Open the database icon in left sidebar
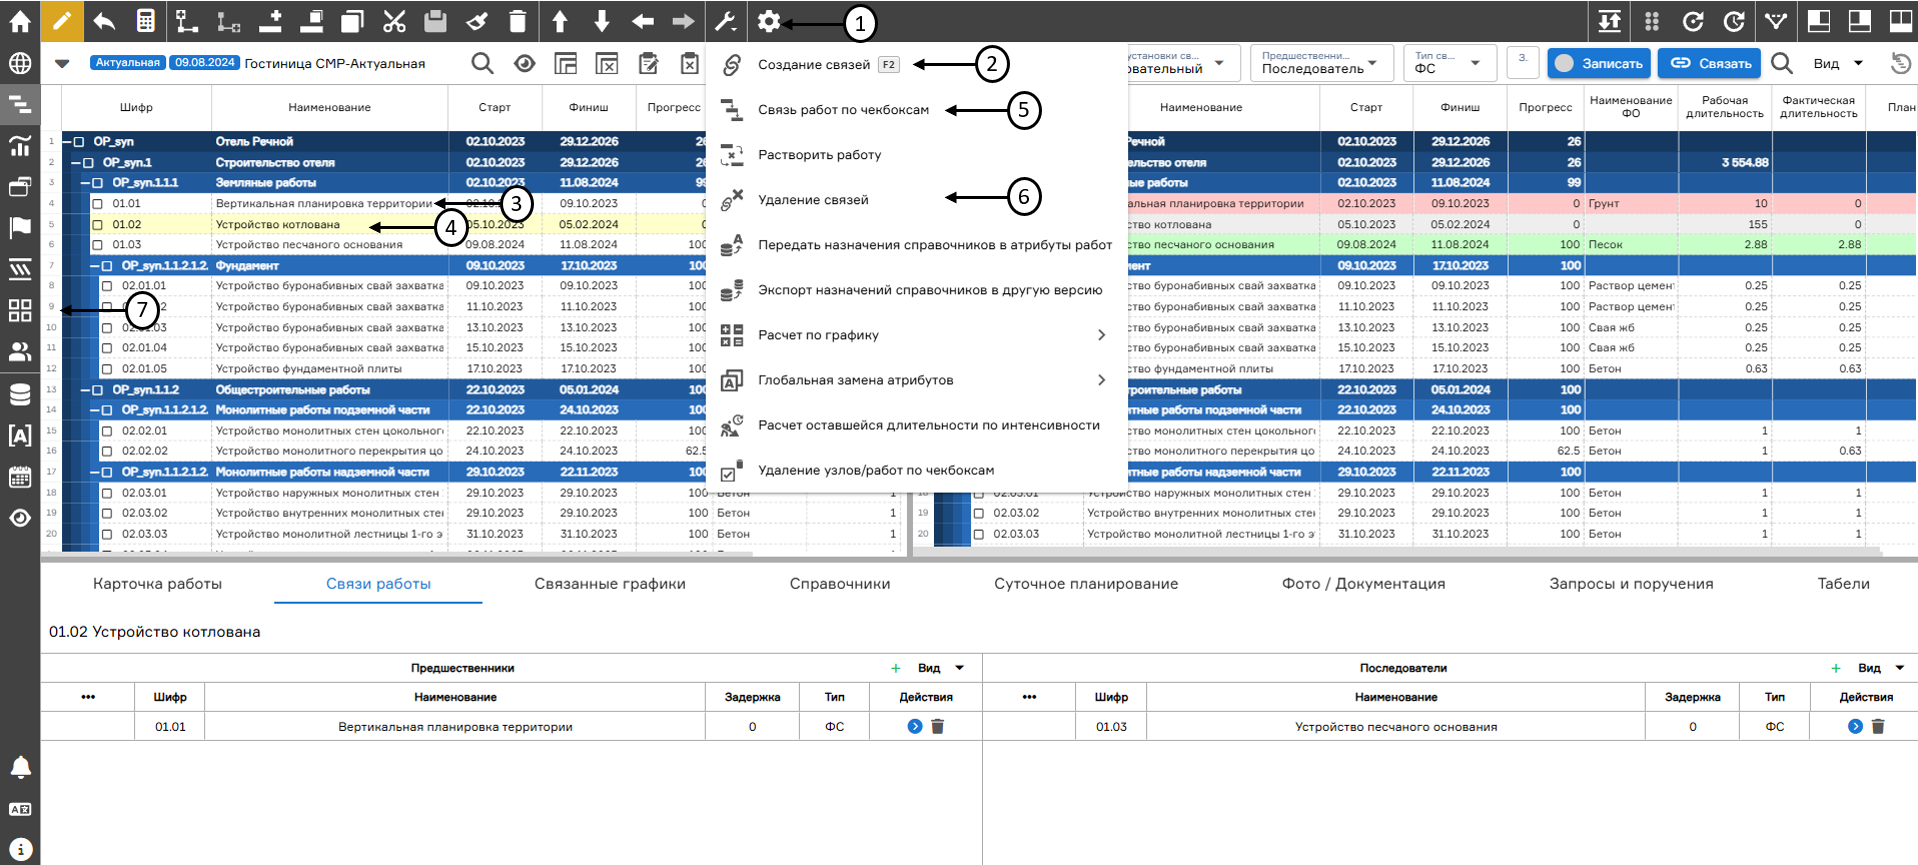1918x865 pixels. [20, 394]
